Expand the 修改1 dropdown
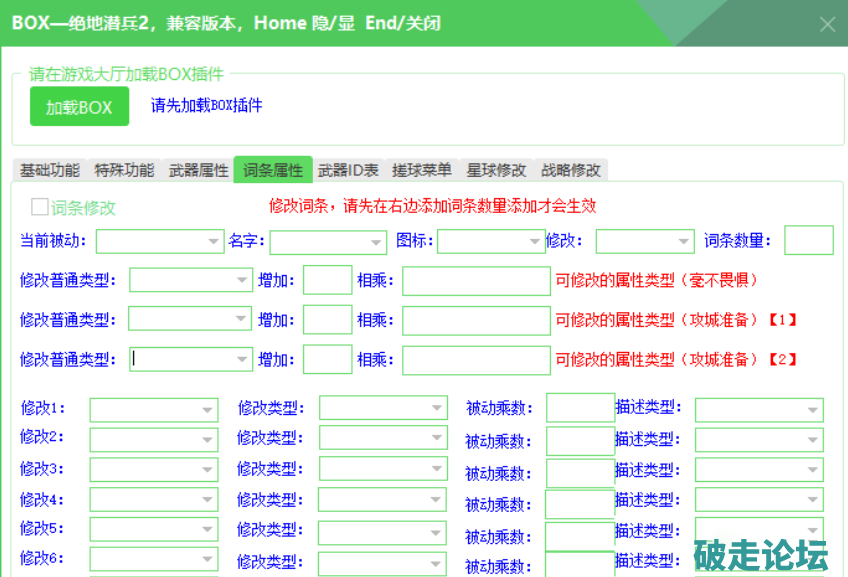 [x=154, y=410]
